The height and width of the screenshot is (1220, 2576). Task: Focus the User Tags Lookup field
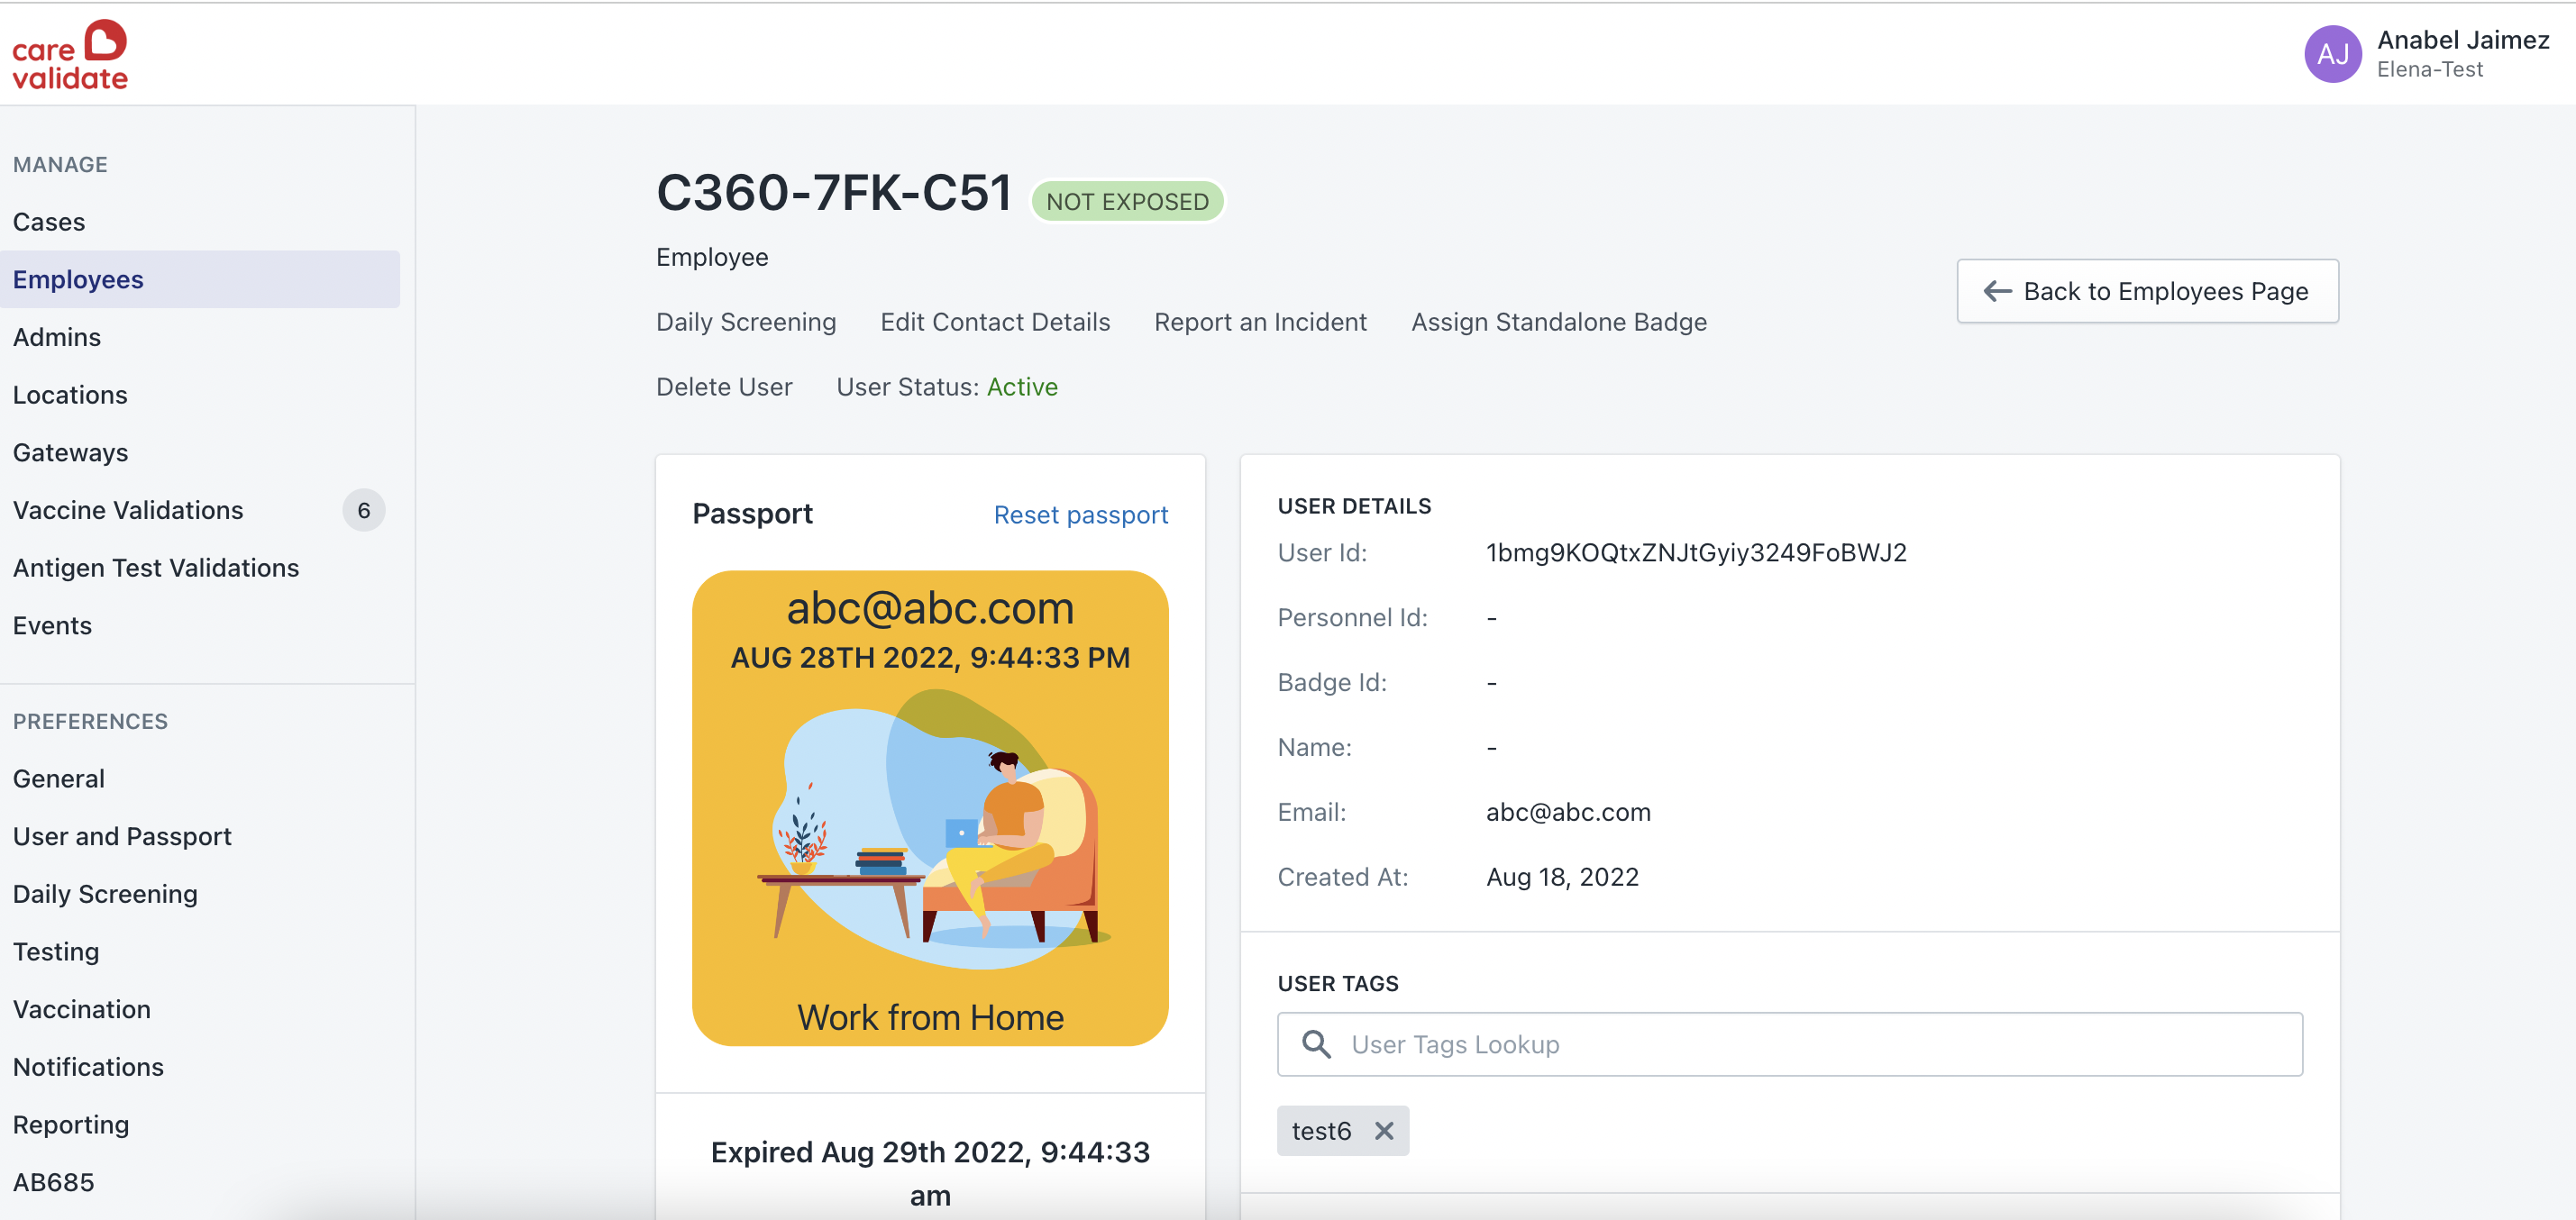point(1789,1044)
